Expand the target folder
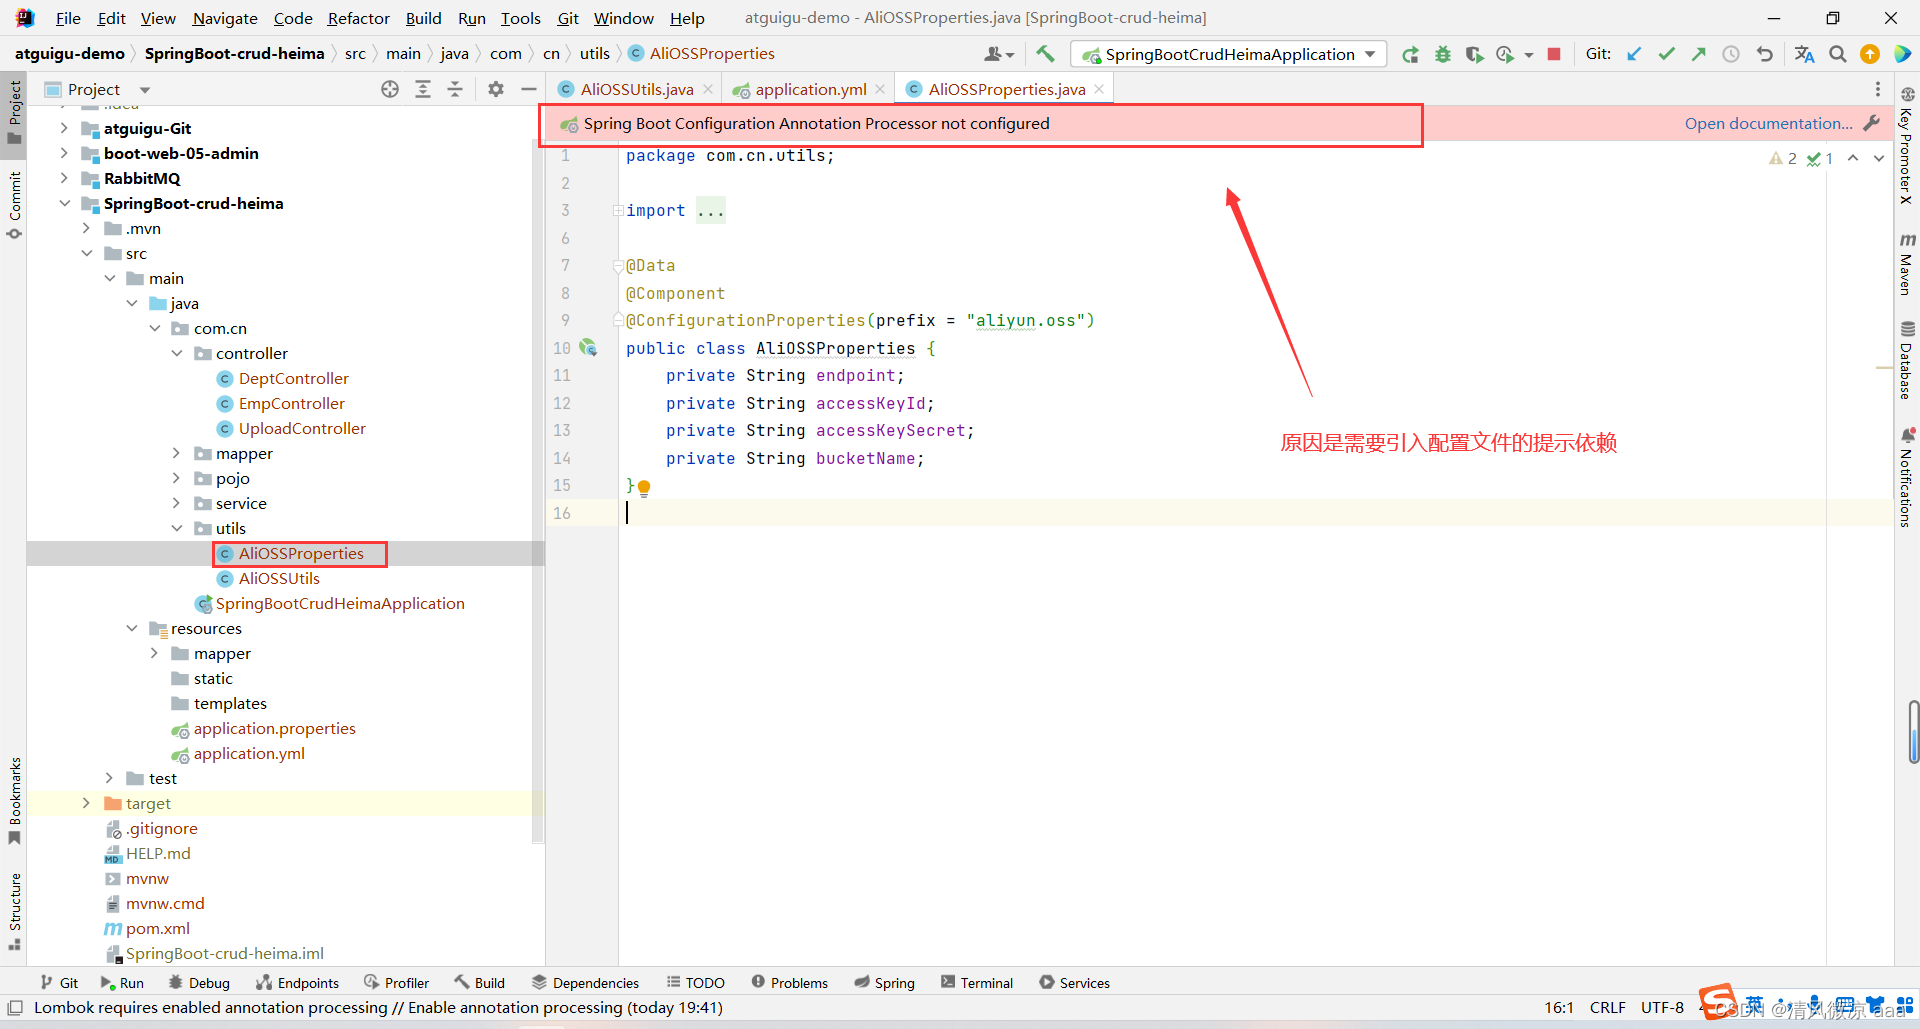 (x=86, y=803)
